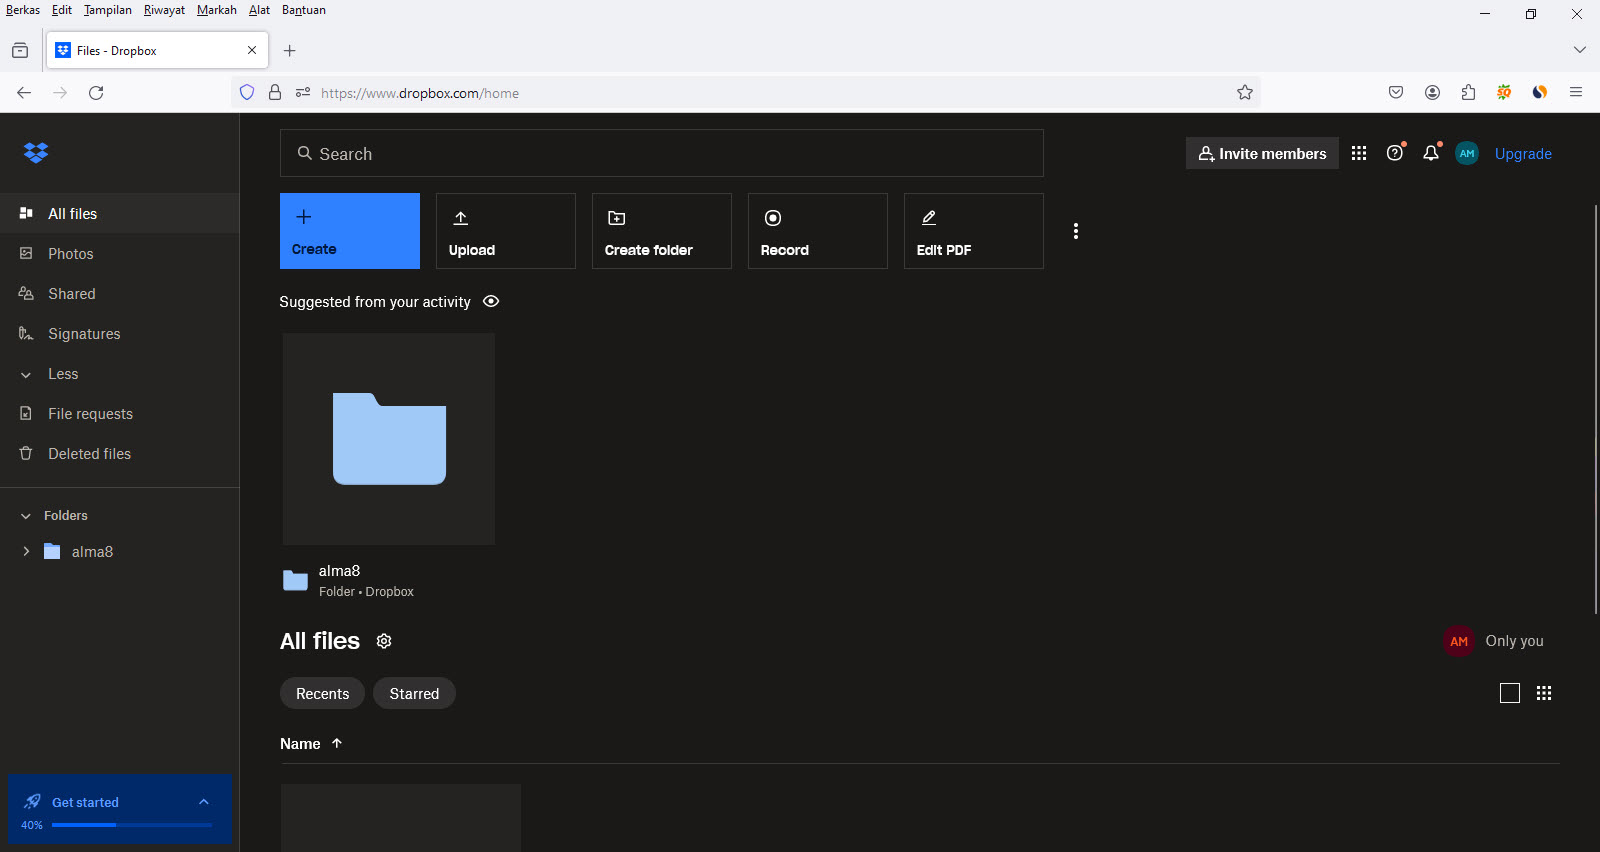This screenshot has height=852, width=1600.
Task: Switch to large list view
Action: point(1510,693)
